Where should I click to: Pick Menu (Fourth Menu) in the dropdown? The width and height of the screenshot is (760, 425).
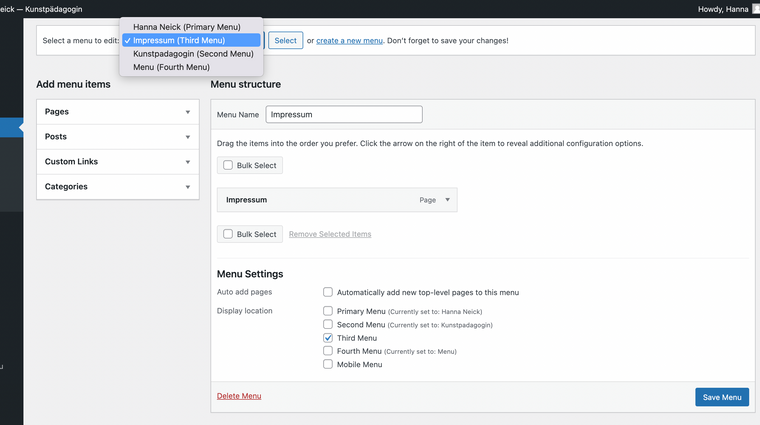(171, 67)
